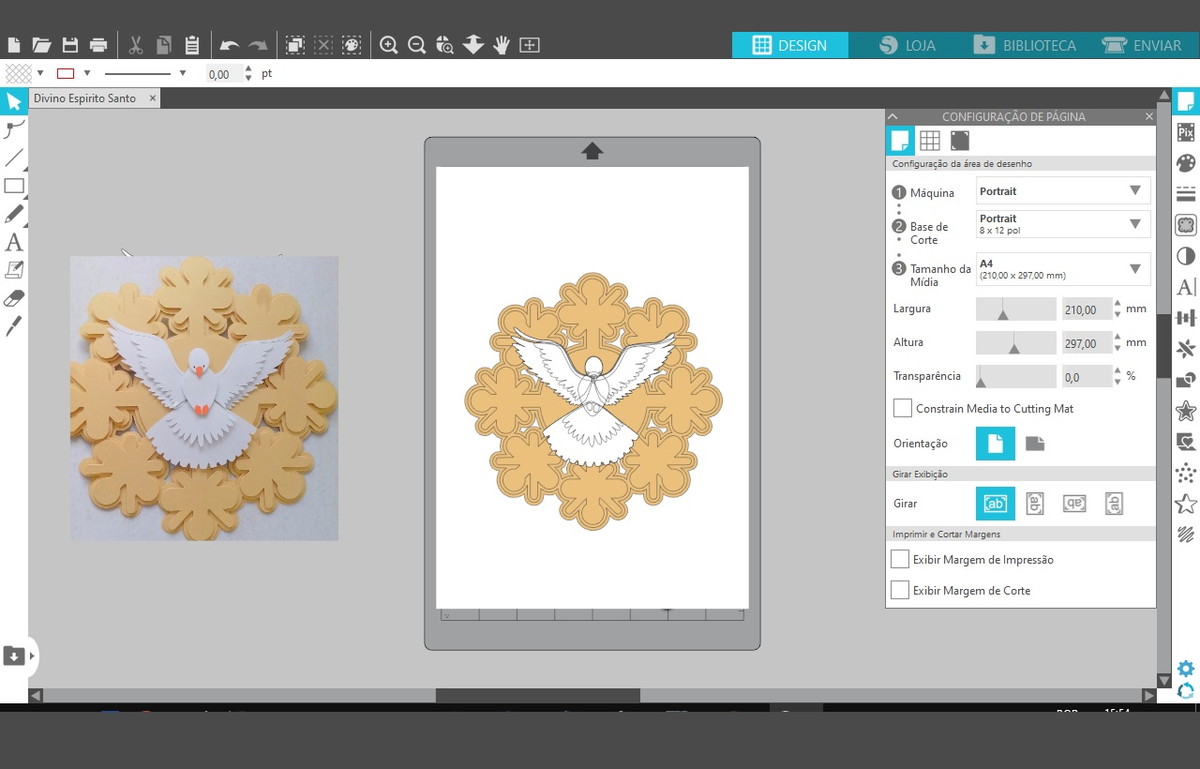Check Exibir Margem de Impressão
1200x769 pixels.
901,559
